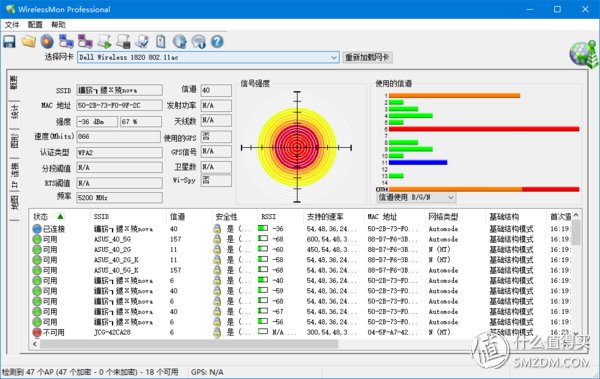The height and width of the screenshot is (379, 600).
Task: Click the green status icon for ASUS_40_2G
Action: [x=37, y=250]
